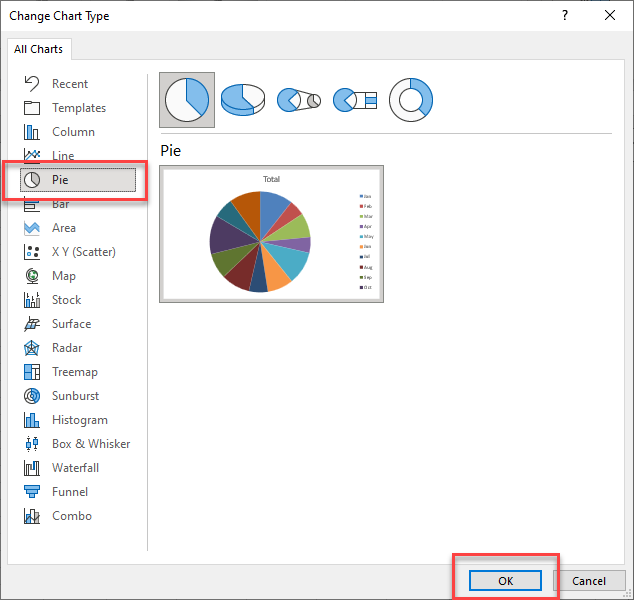Click the pie chart preview thumbnail
Screen dimensions: 634x600
[x=271, y=234]
